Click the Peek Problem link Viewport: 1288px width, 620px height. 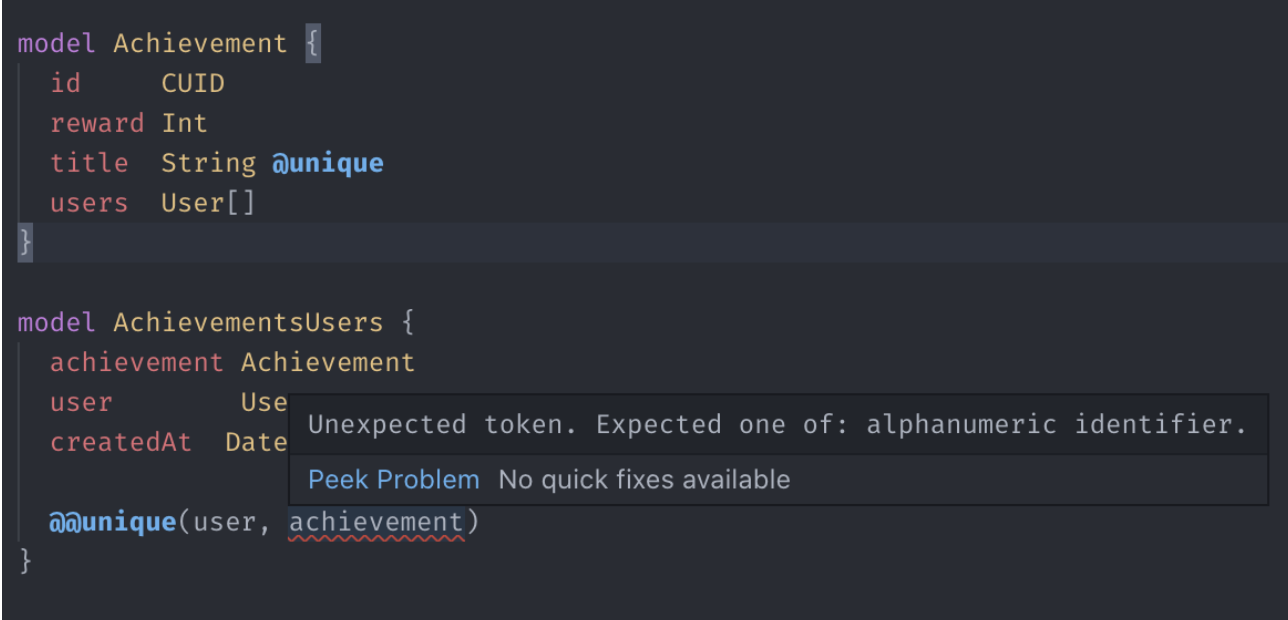[x=393, y=480]
